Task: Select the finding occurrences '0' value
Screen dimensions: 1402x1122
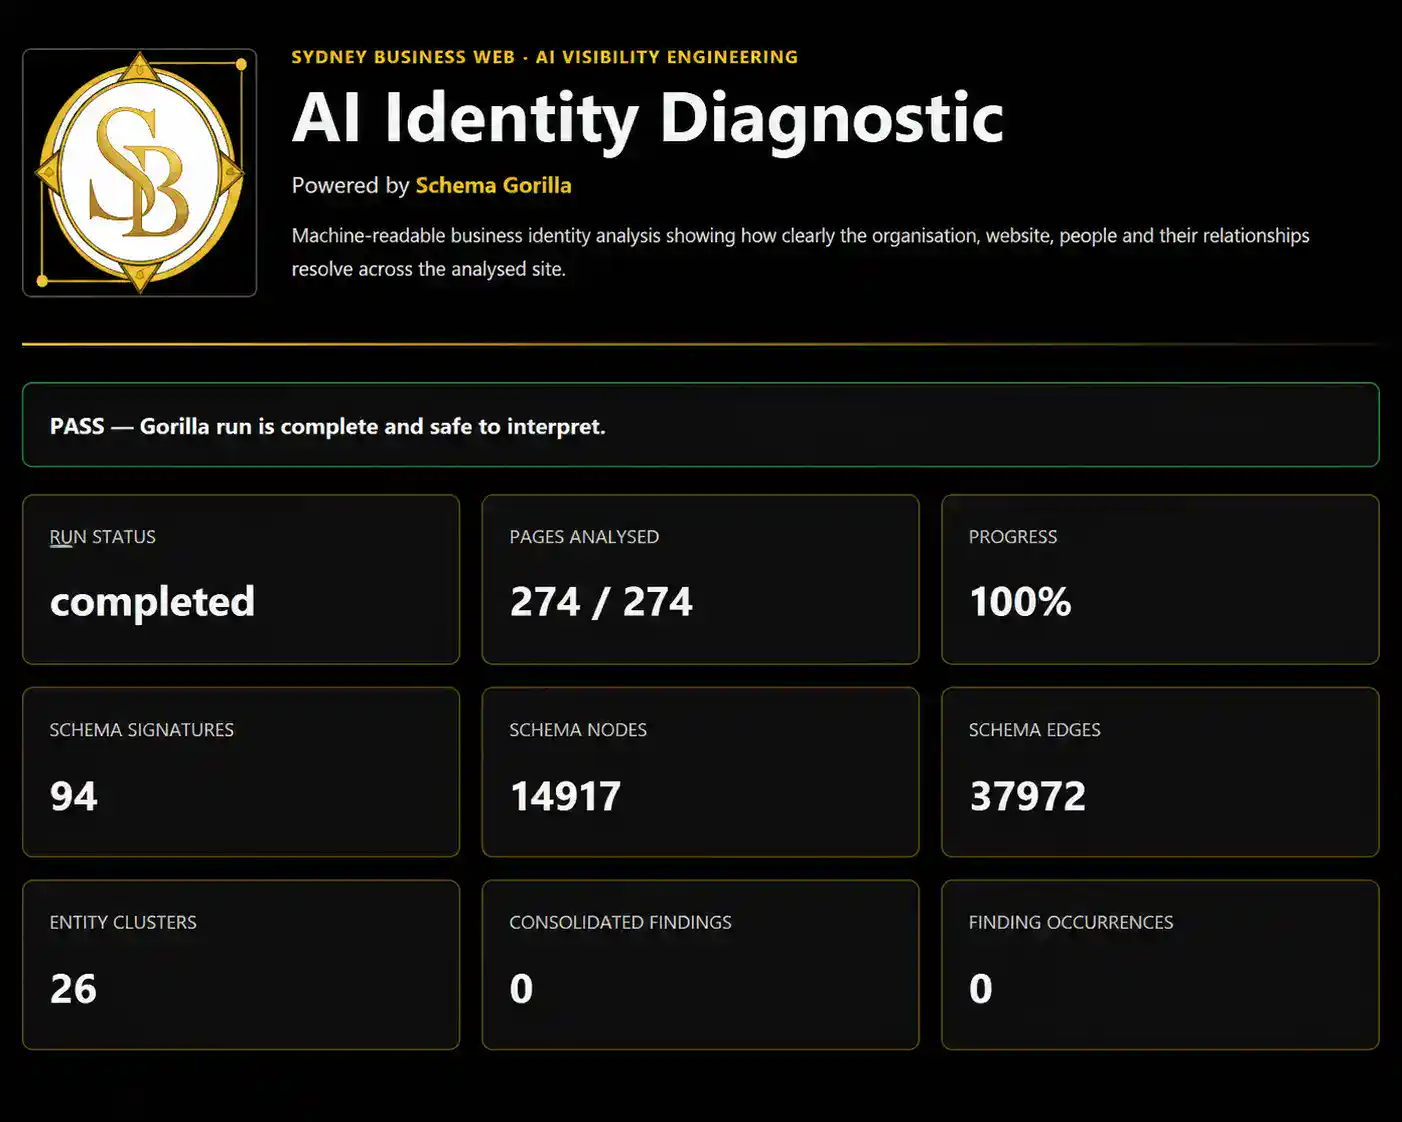Action: tap(981, 989)
